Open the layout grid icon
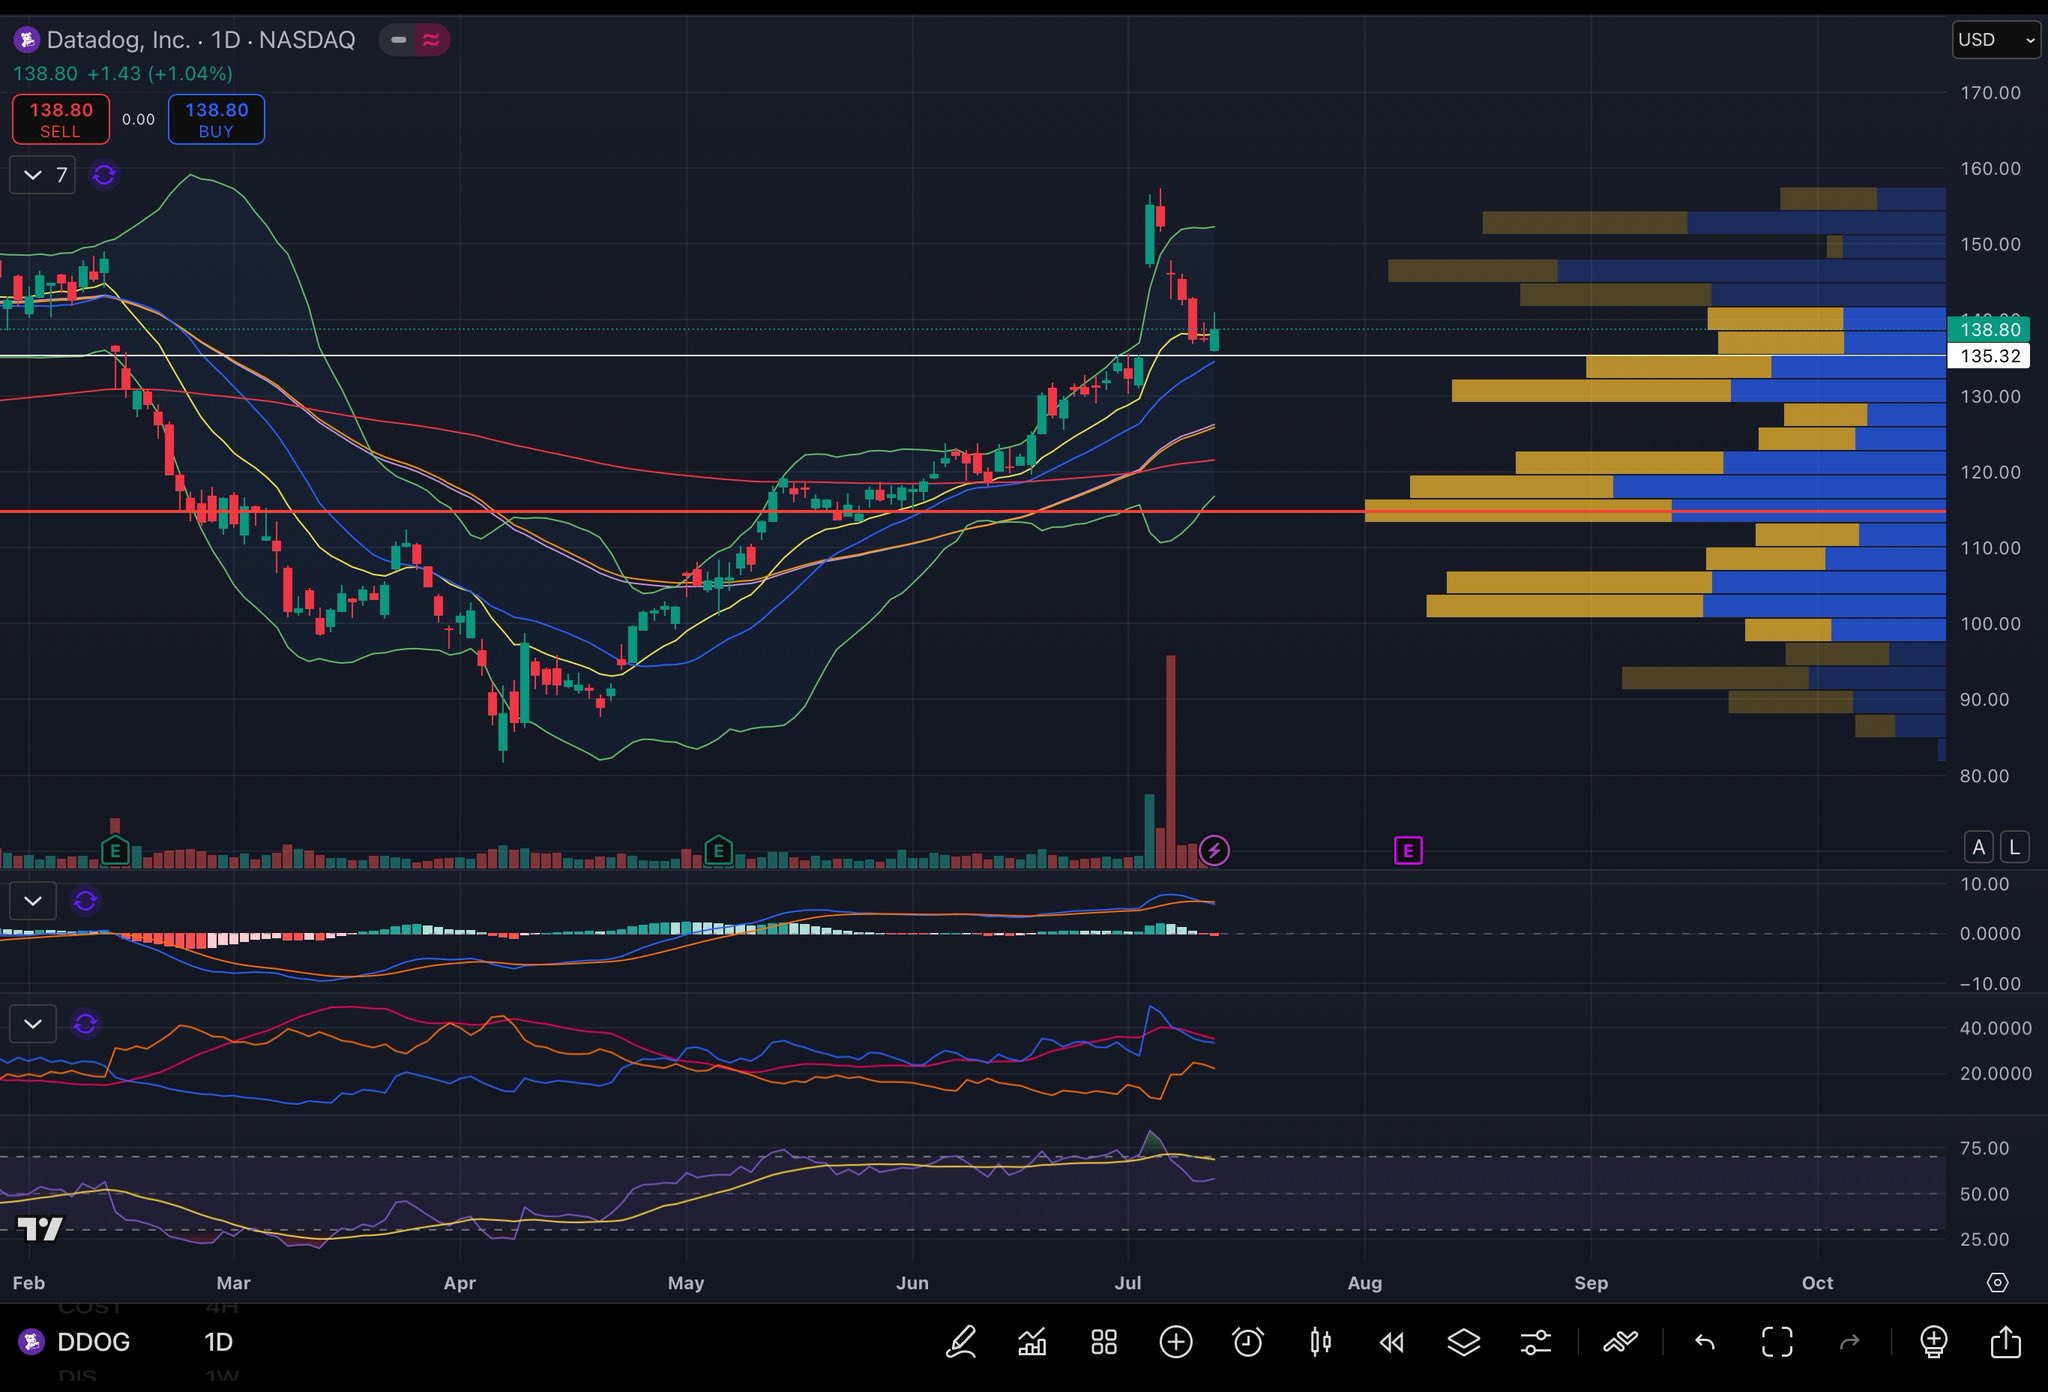Image resolution: width=2048 pixels, height=1392 pixels. pos(1104,1341)
